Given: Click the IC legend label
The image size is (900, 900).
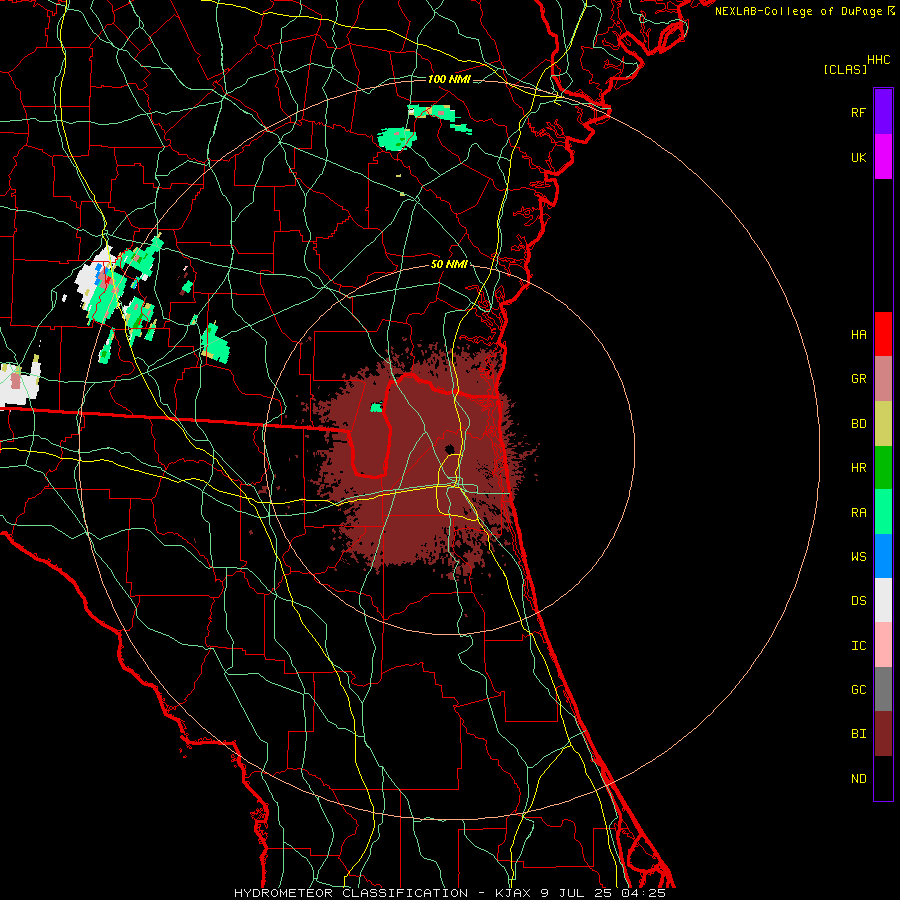Looking at the screenshot, I should [x=858, y=646].
